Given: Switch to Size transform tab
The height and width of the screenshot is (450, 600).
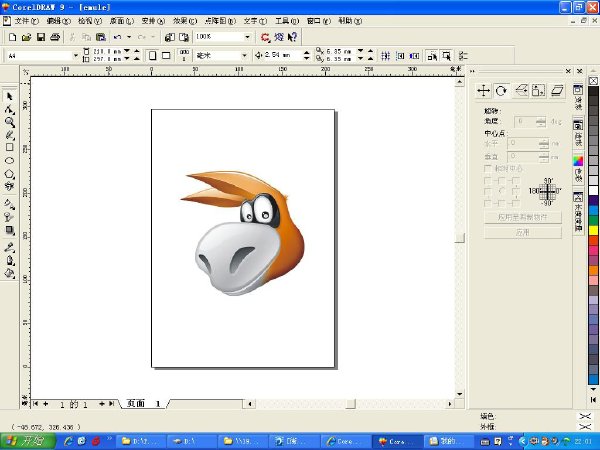Looking at the screenshot, I should coord(538,91).
